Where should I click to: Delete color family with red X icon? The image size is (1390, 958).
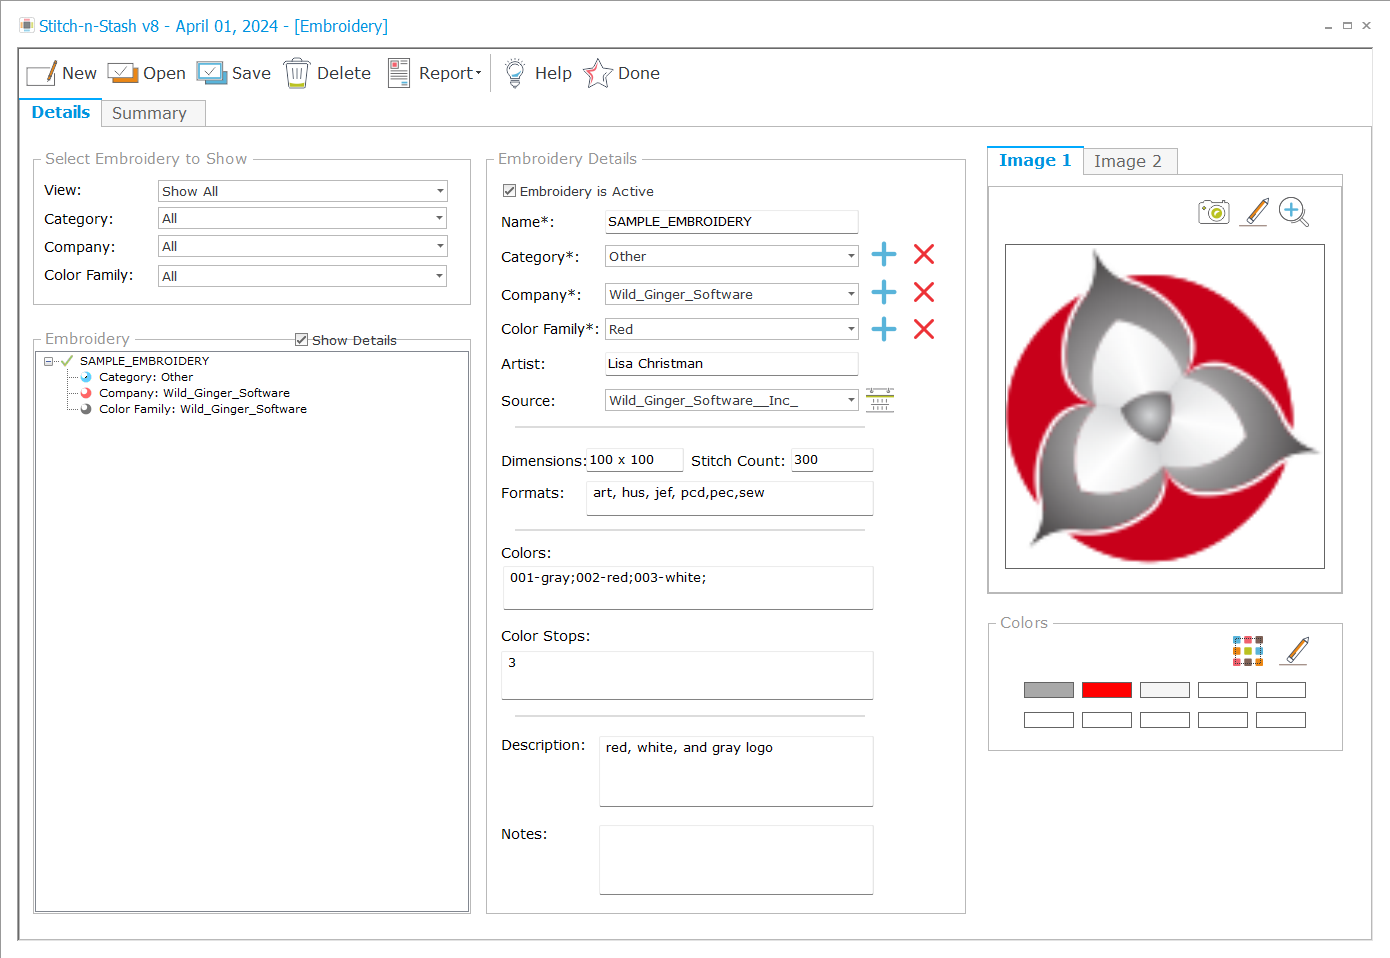click(x=924, y=329)
